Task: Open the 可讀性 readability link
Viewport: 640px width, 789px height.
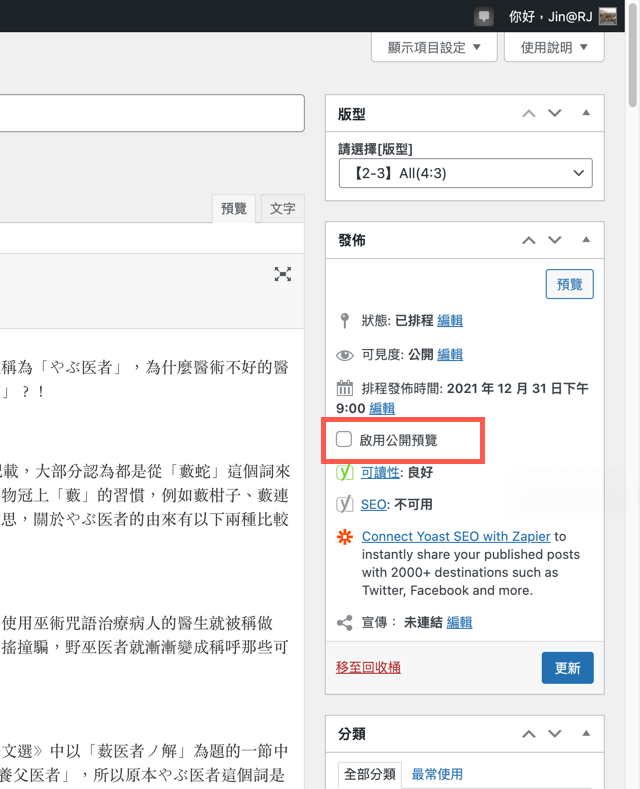Action: (x=380, y=472)
